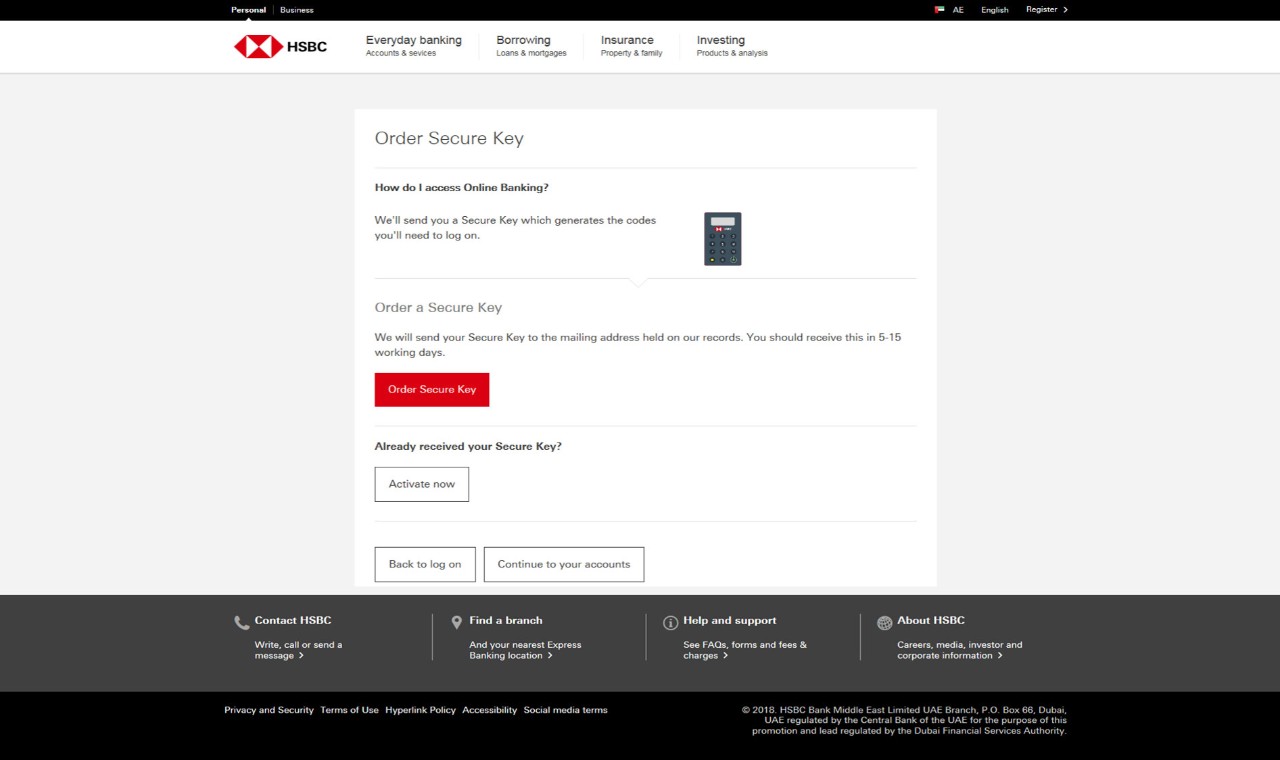Viewport: 1280px width, 760px height.
Task: Open the Borrowing menu
Action: pos(531,46)
